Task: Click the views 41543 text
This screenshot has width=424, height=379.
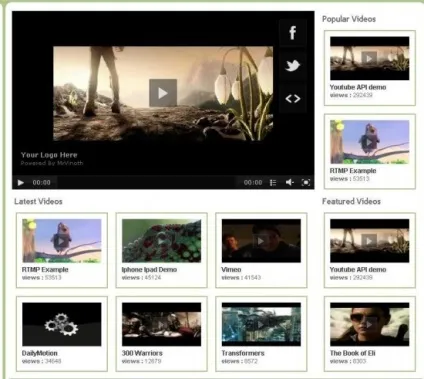Action: [x=241, y=277]
